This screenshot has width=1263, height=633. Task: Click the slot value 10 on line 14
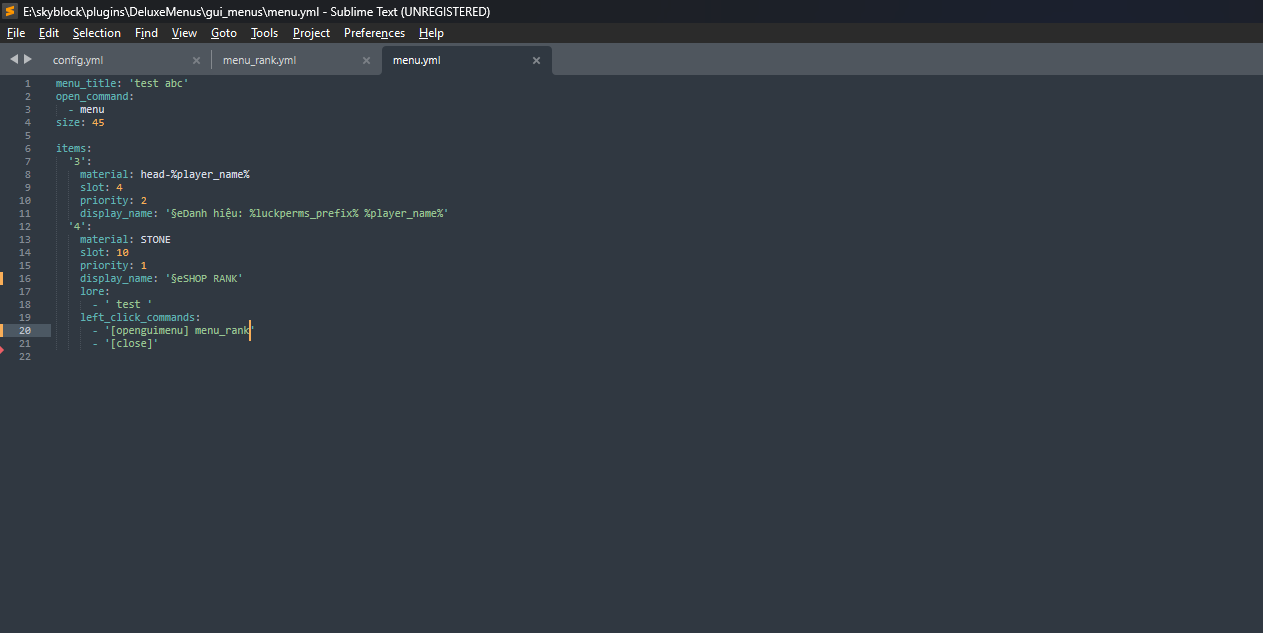pyautogui.click(x=122, y=252)
